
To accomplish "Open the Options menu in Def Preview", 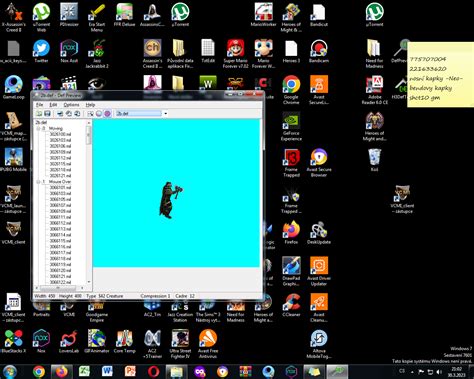I will (x=71, y=105).
